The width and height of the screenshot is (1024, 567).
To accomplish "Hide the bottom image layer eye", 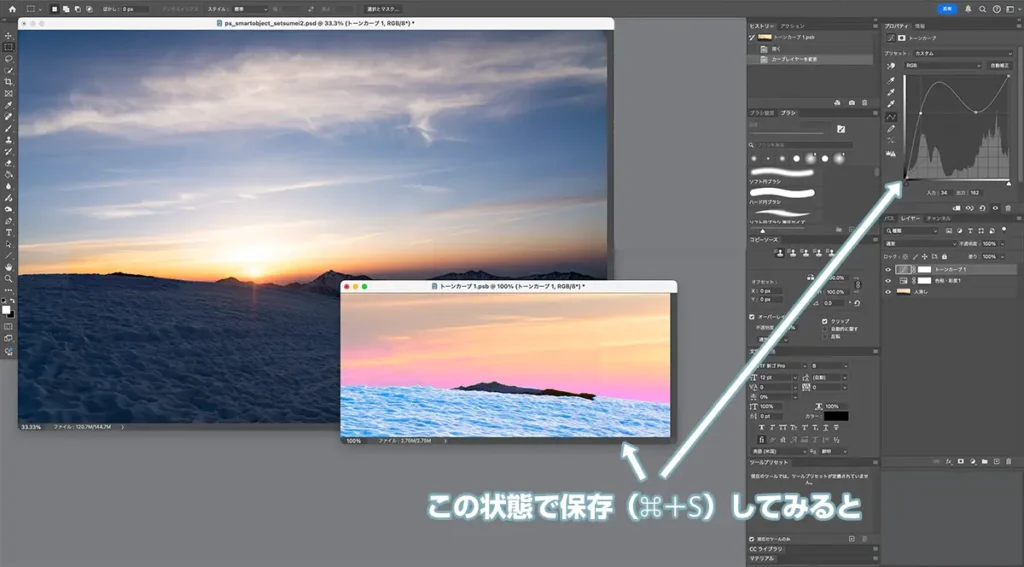I will (x=888, y=291).
